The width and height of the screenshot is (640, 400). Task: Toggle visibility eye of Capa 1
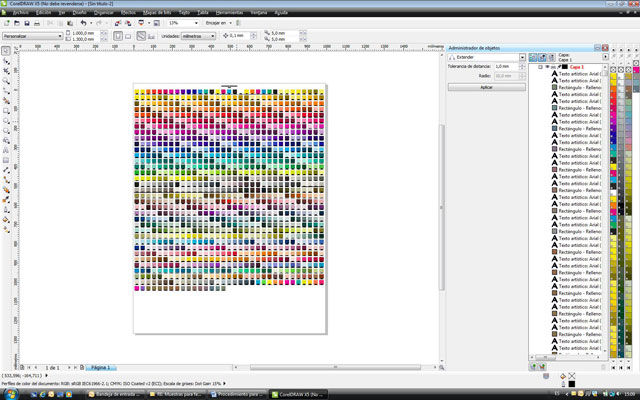(546, 67)
